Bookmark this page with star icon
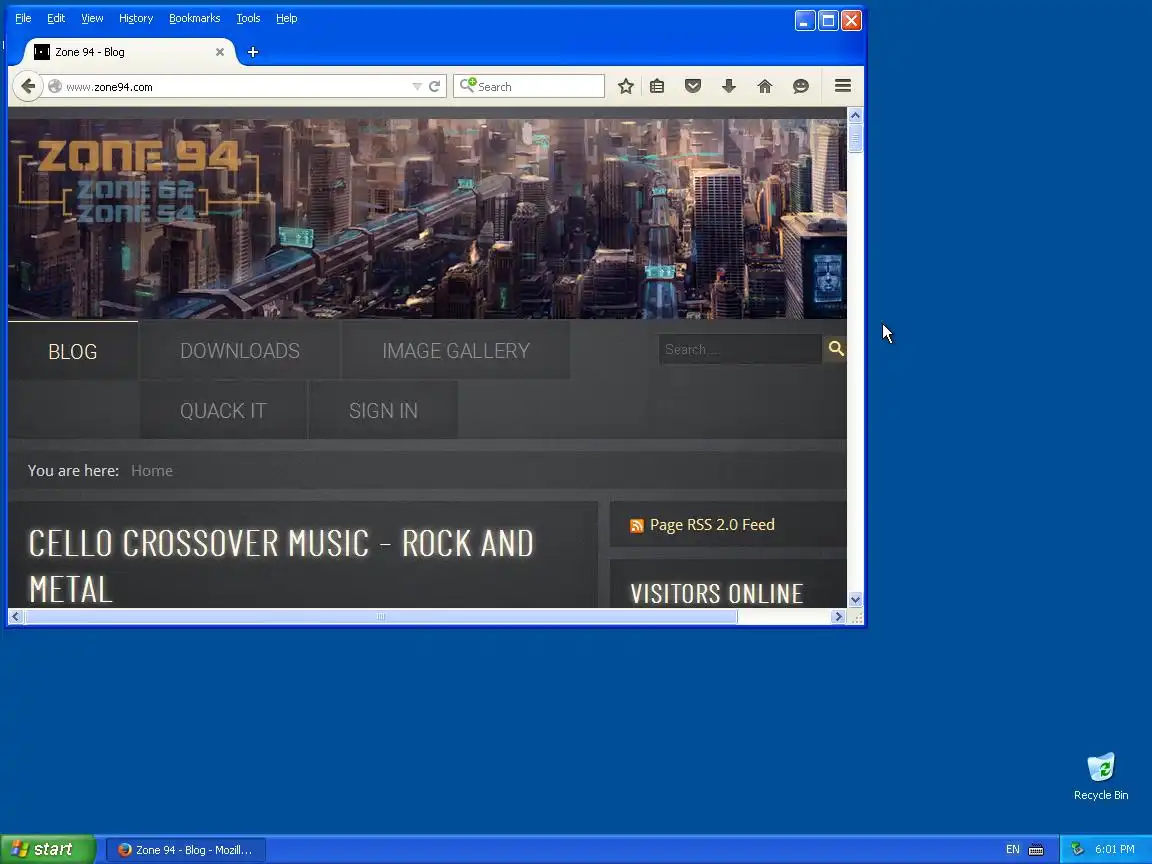 (625, 87)
